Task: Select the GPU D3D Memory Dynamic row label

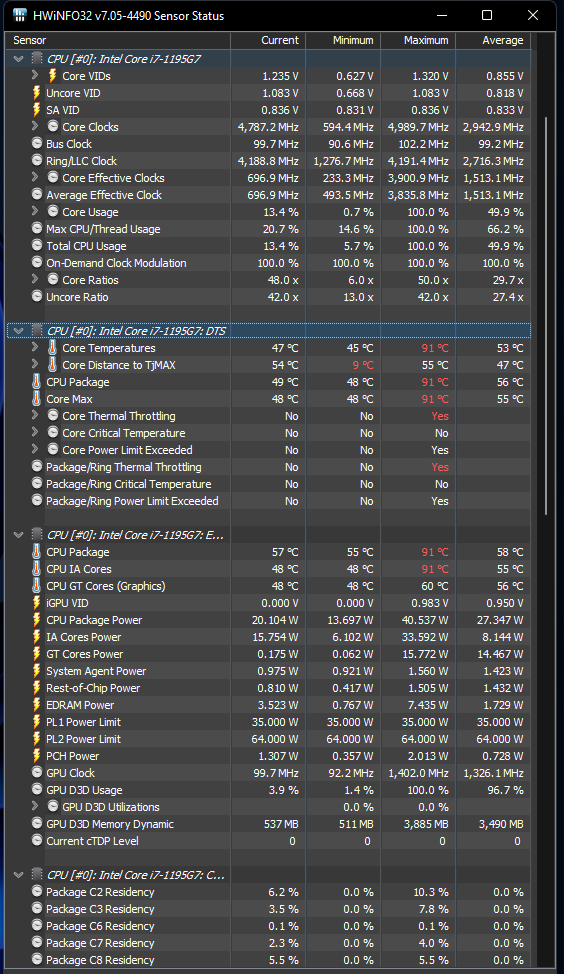Action: (x=110, y=824)
